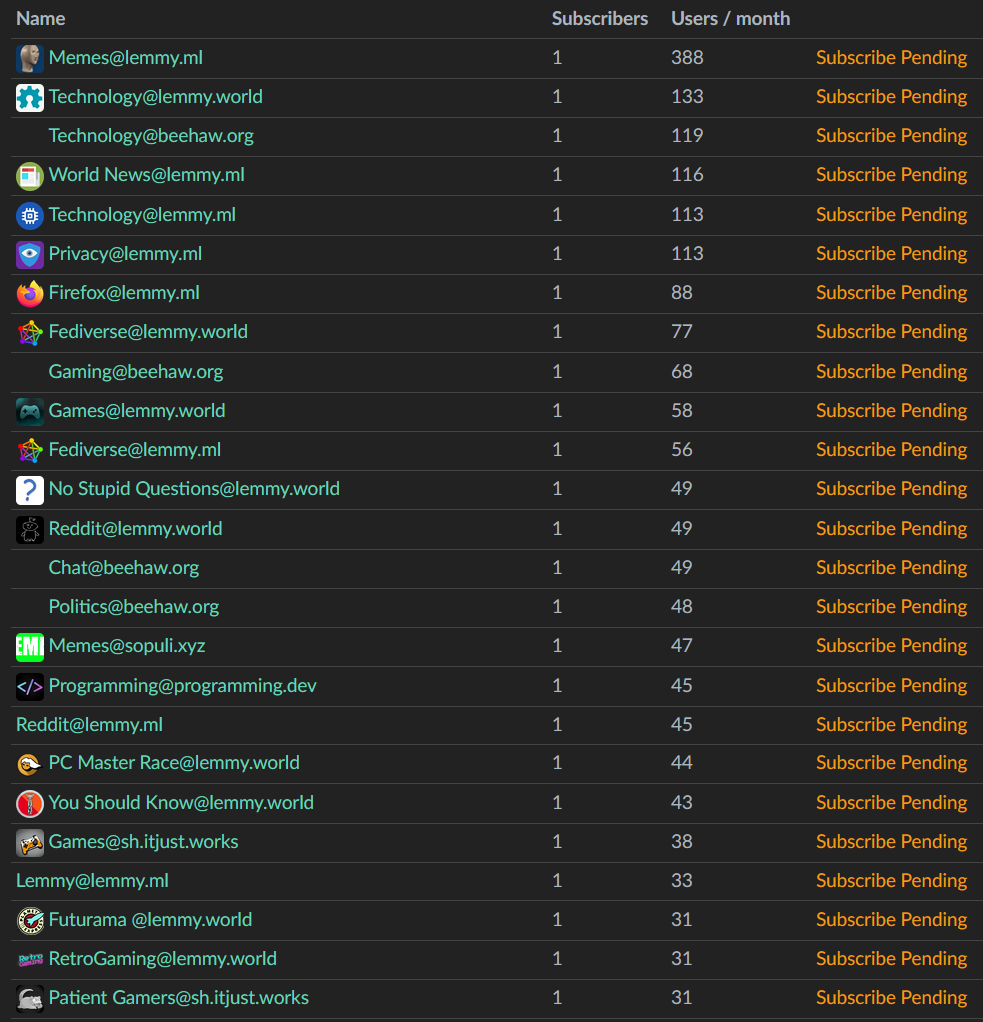The image size is (983, 1022).
Task: Click the Games@lemmy.world controller icon
Action: click(x=30, y=412)
